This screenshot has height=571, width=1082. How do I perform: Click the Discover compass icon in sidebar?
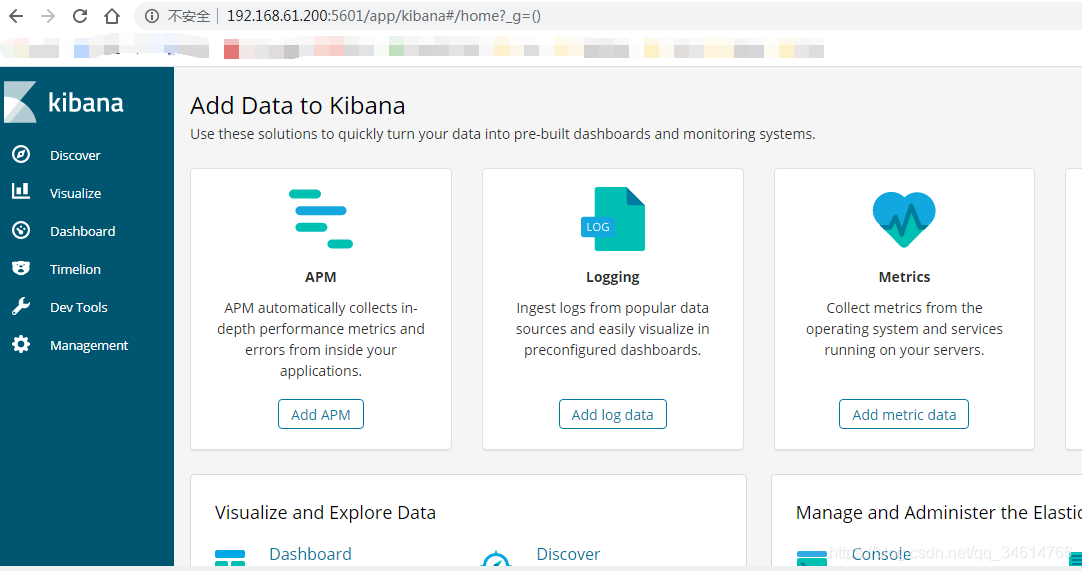coord(21,155)
